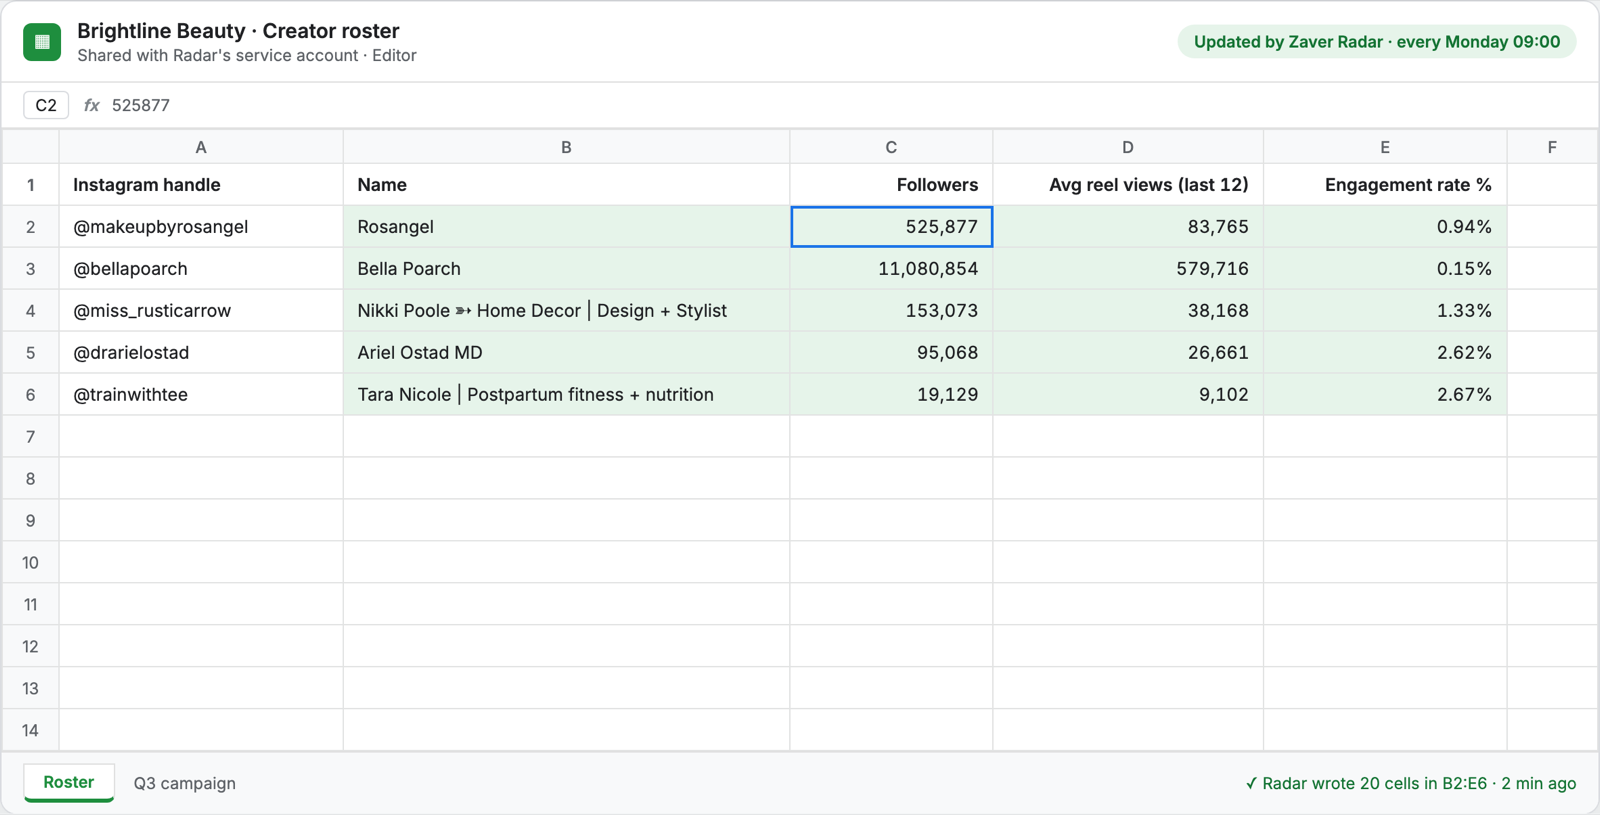Select row 7 header
This screenshot has height=815, width=1600.
click(x=31, y=437)
